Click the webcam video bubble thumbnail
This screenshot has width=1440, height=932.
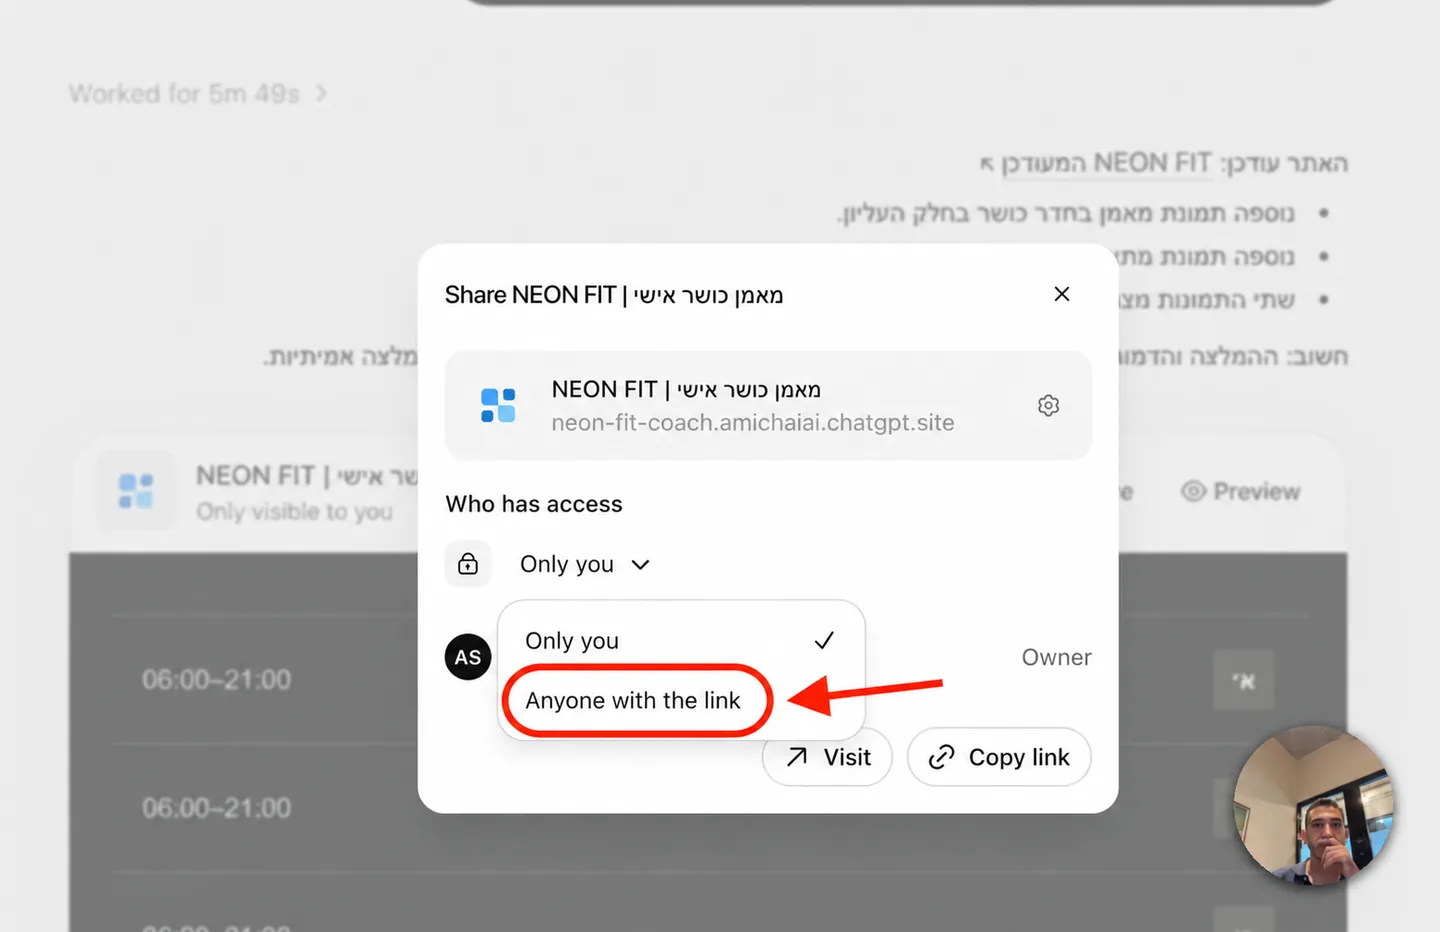[x=1313, y=805]
